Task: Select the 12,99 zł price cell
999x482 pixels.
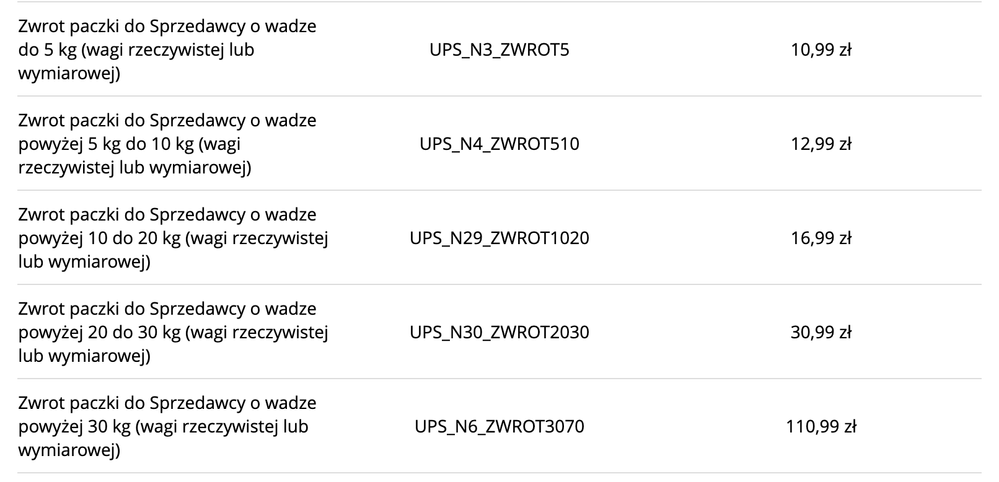Action: click(x=820, y=144)
